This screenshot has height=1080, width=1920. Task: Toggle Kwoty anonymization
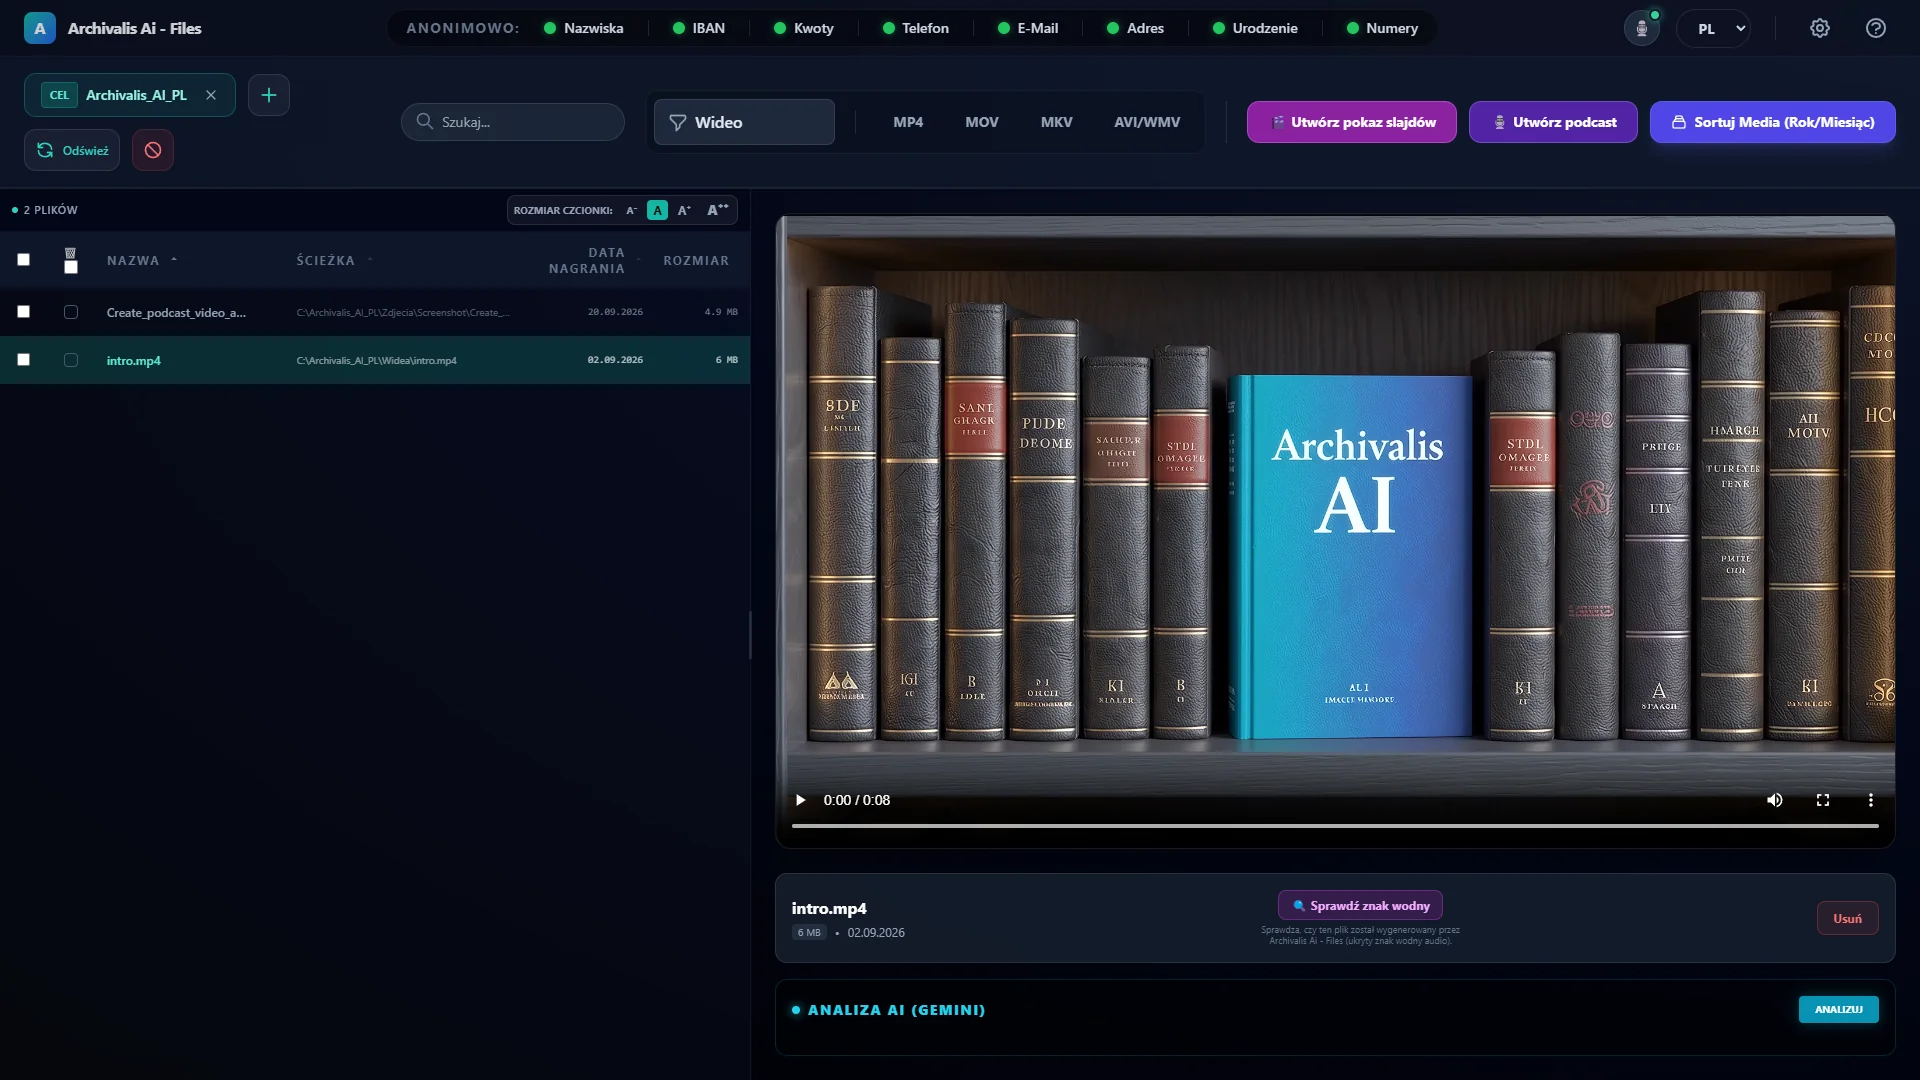(x=804, y=28)
